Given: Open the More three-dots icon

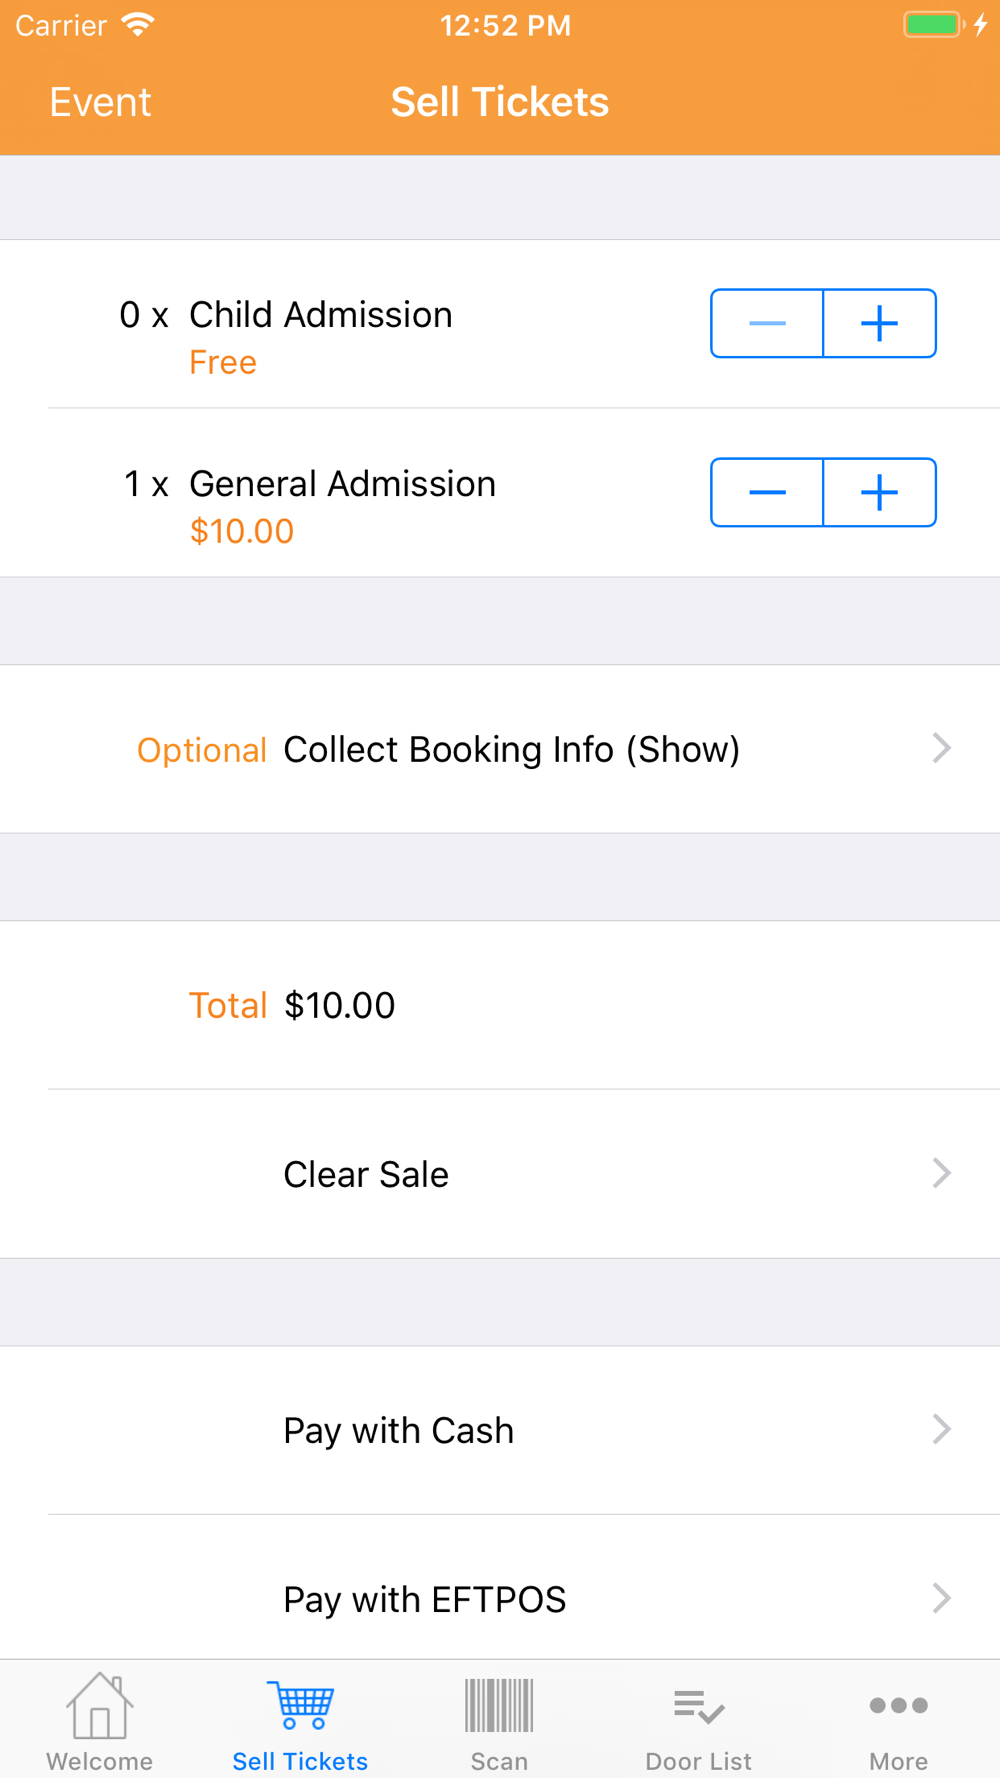Looking at the screenshot, I should (898, 1705).
